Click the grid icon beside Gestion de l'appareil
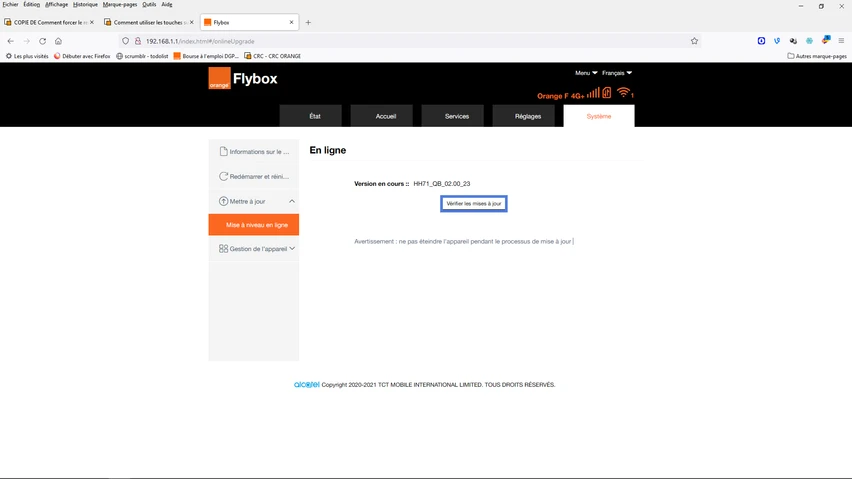The width and height of the screenshot is (852, 479). (223, 249)
